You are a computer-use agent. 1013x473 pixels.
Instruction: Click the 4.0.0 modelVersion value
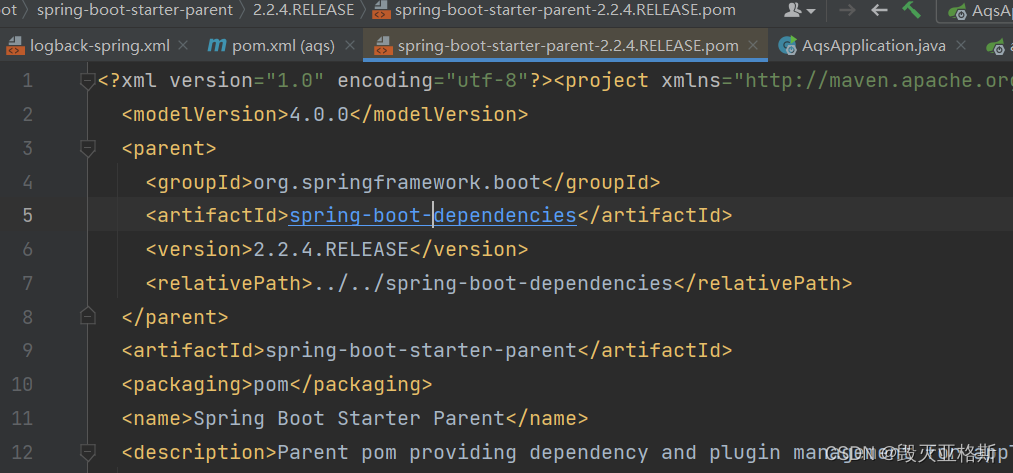pyautogui.click(x=319, y=114)
